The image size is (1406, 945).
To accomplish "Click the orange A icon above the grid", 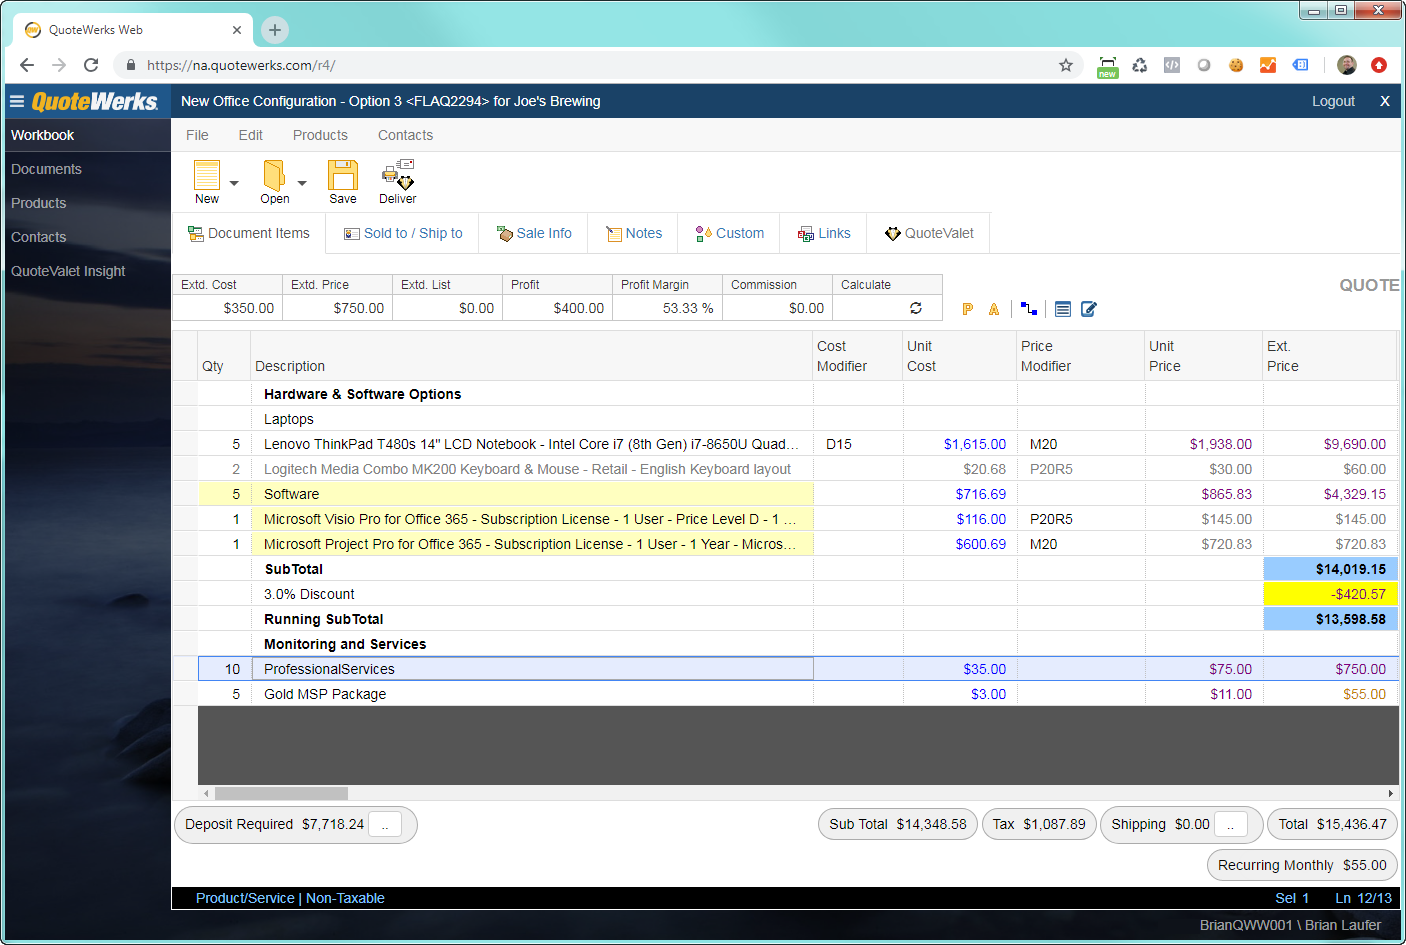I will tap(994, 309).
